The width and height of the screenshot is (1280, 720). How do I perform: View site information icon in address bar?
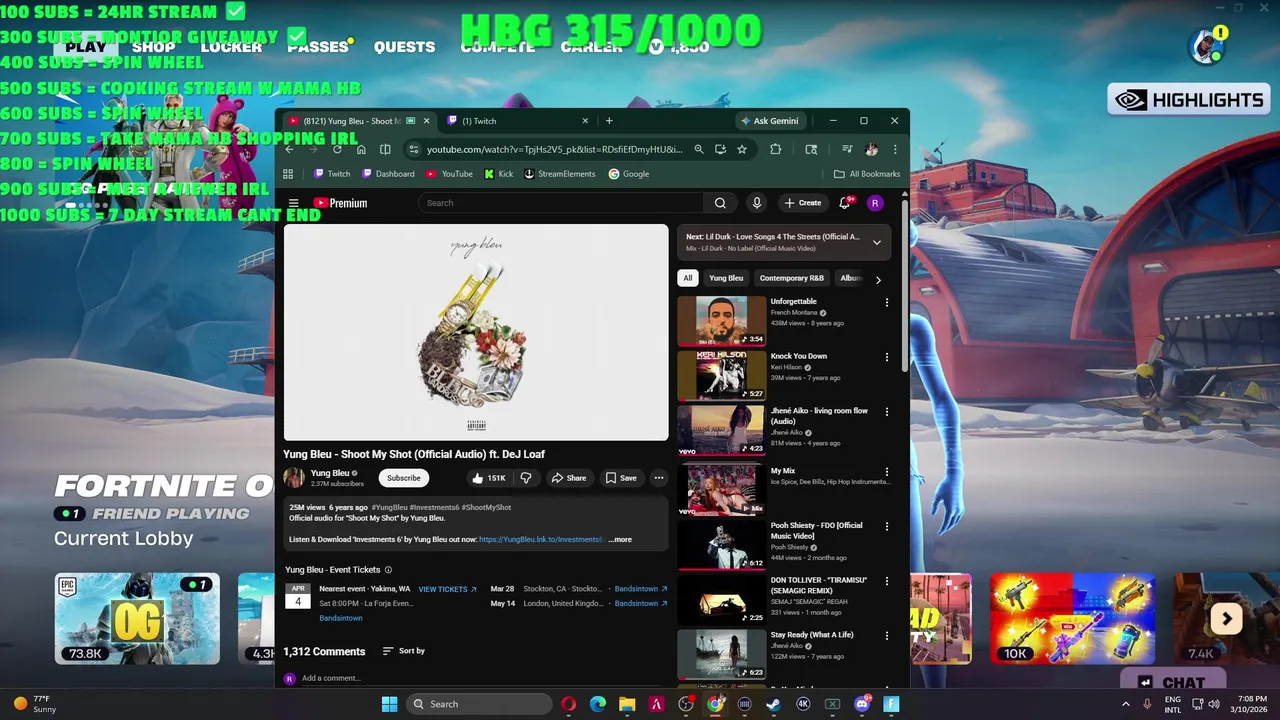coord(413,149)
